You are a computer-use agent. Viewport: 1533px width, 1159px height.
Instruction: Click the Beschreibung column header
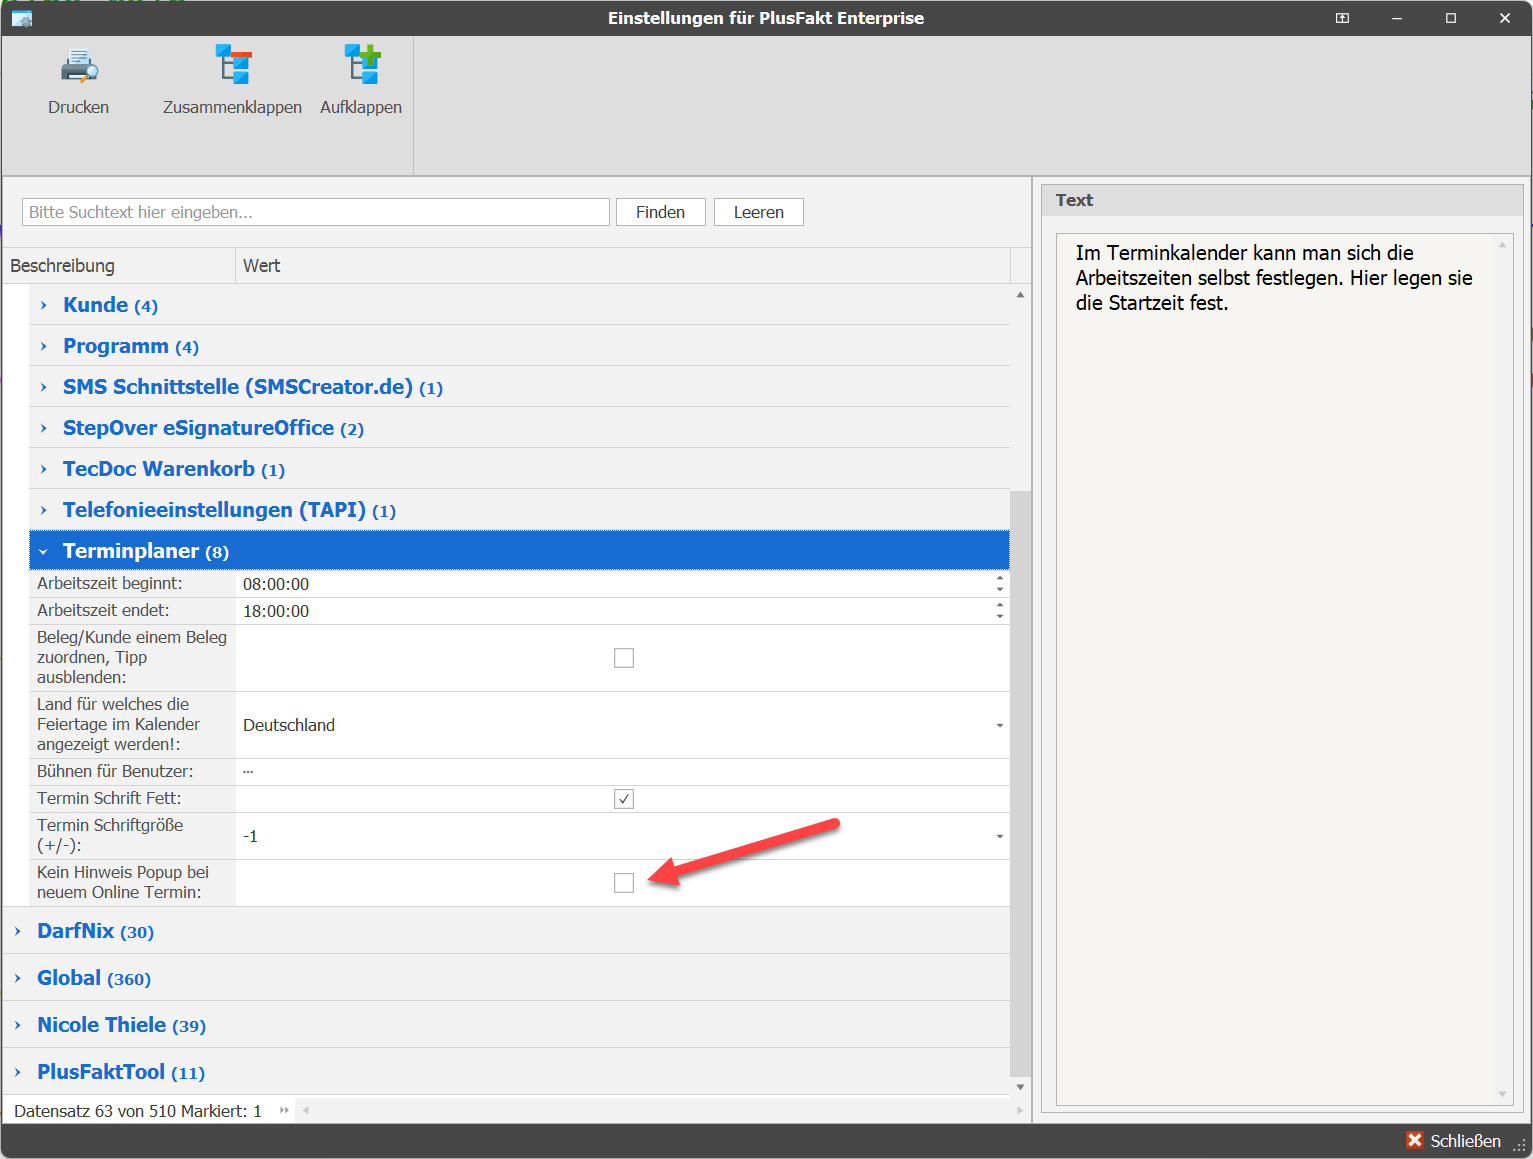[119, 266]
